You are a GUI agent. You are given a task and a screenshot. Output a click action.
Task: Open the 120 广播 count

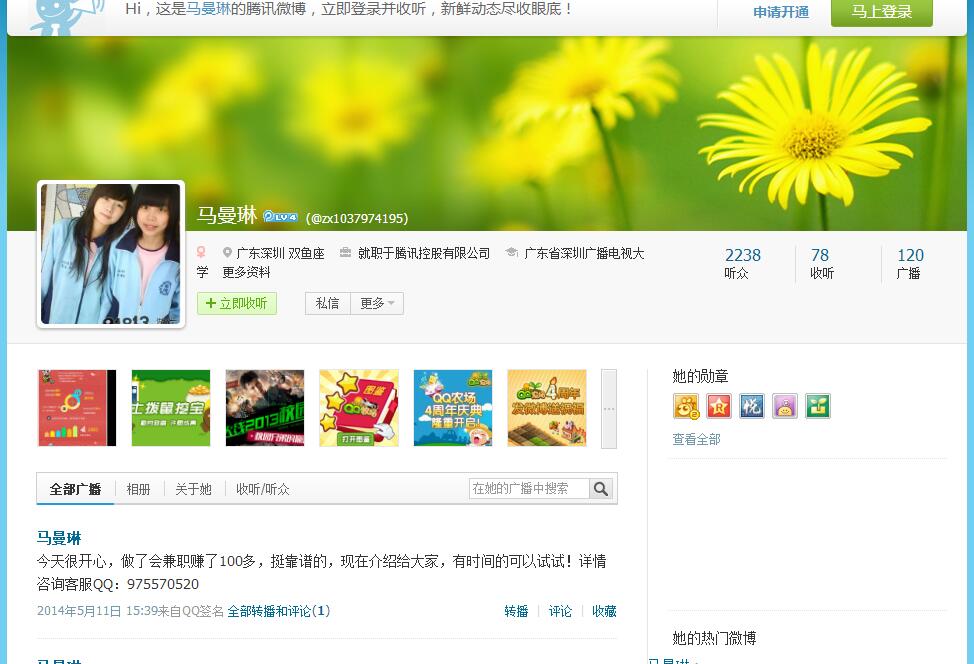tap(910, 263)
